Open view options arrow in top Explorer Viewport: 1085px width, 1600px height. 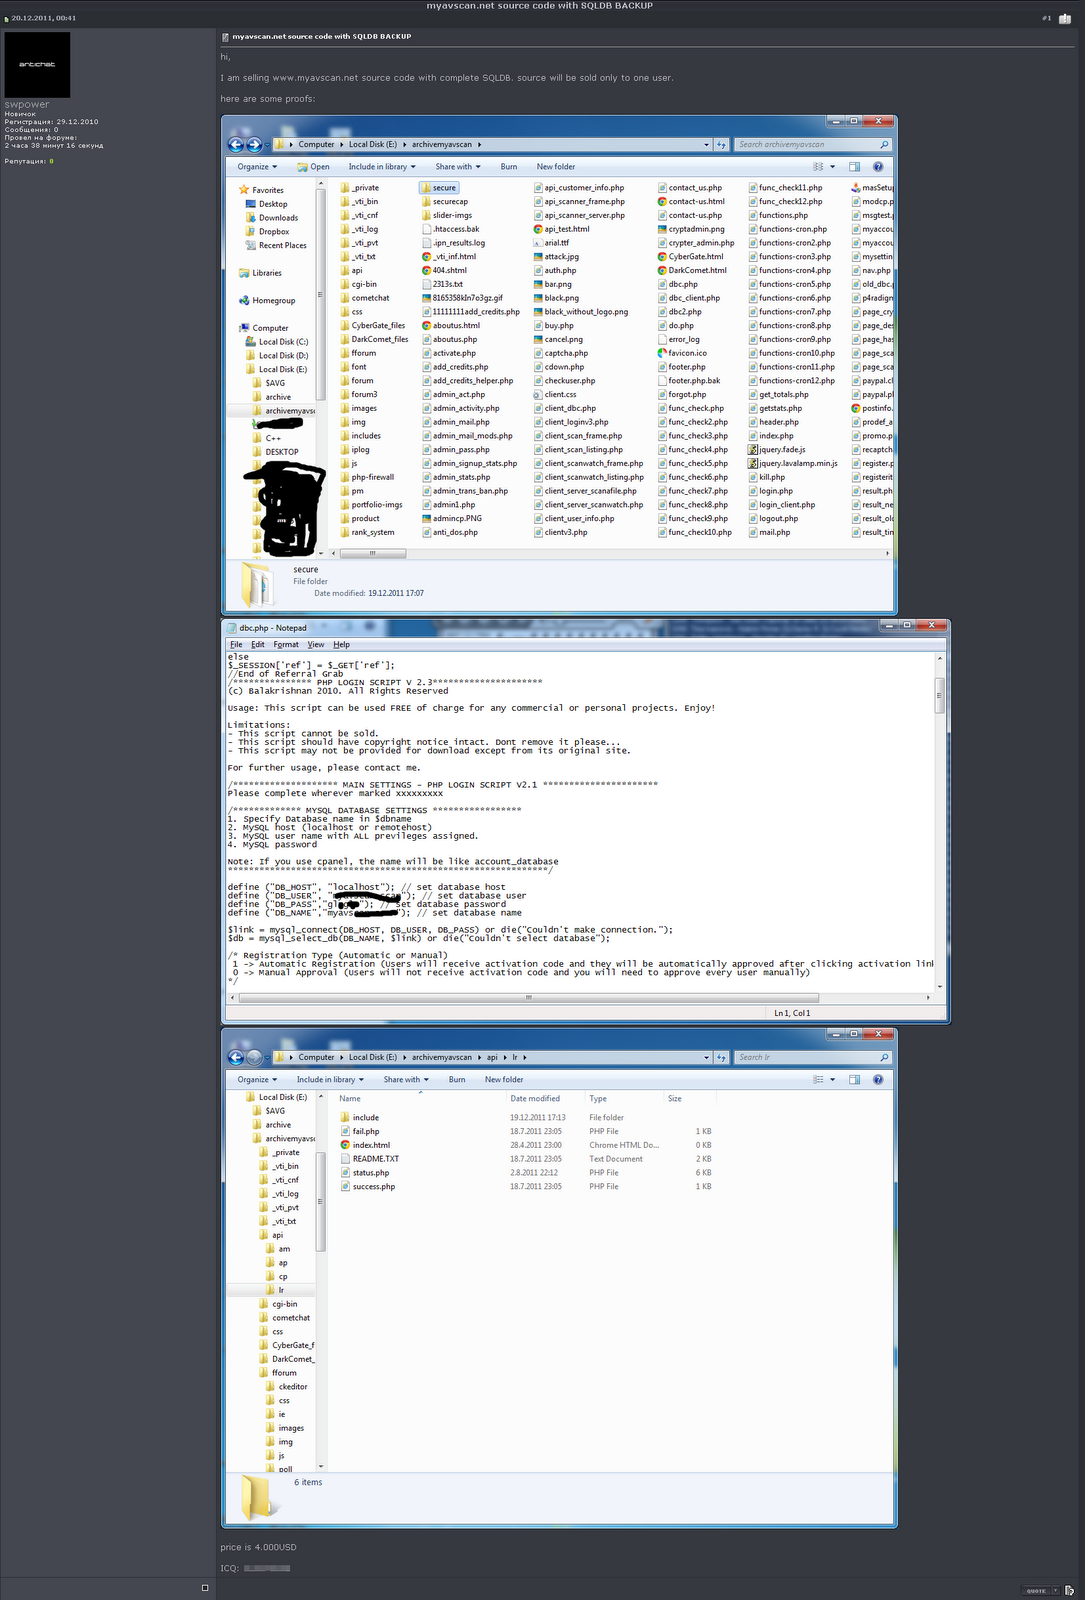[832, 167]
